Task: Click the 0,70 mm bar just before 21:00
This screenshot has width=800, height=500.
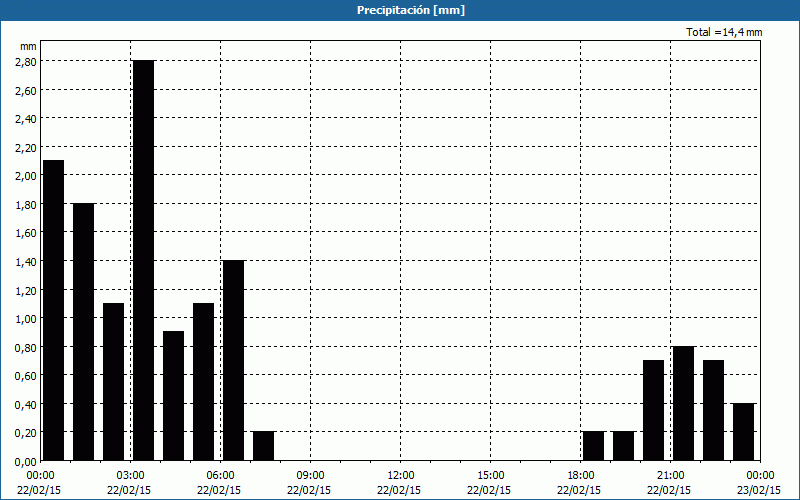Action: [654, 410]
